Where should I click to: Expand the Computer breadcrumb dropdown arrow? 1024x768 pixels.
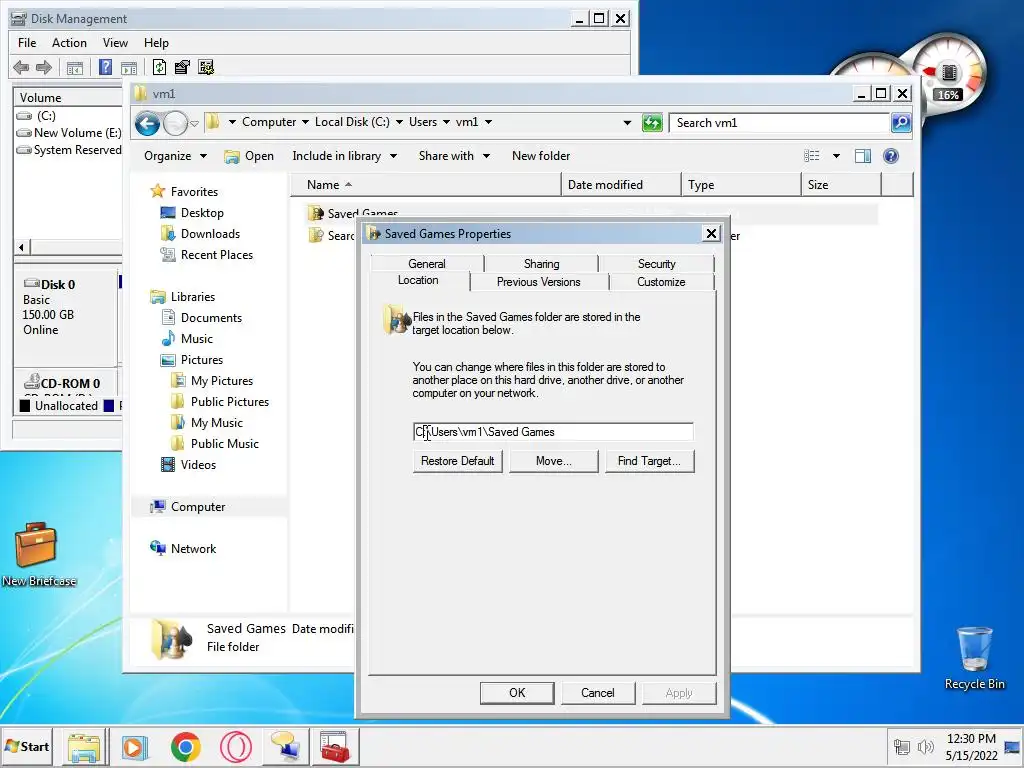304,122
